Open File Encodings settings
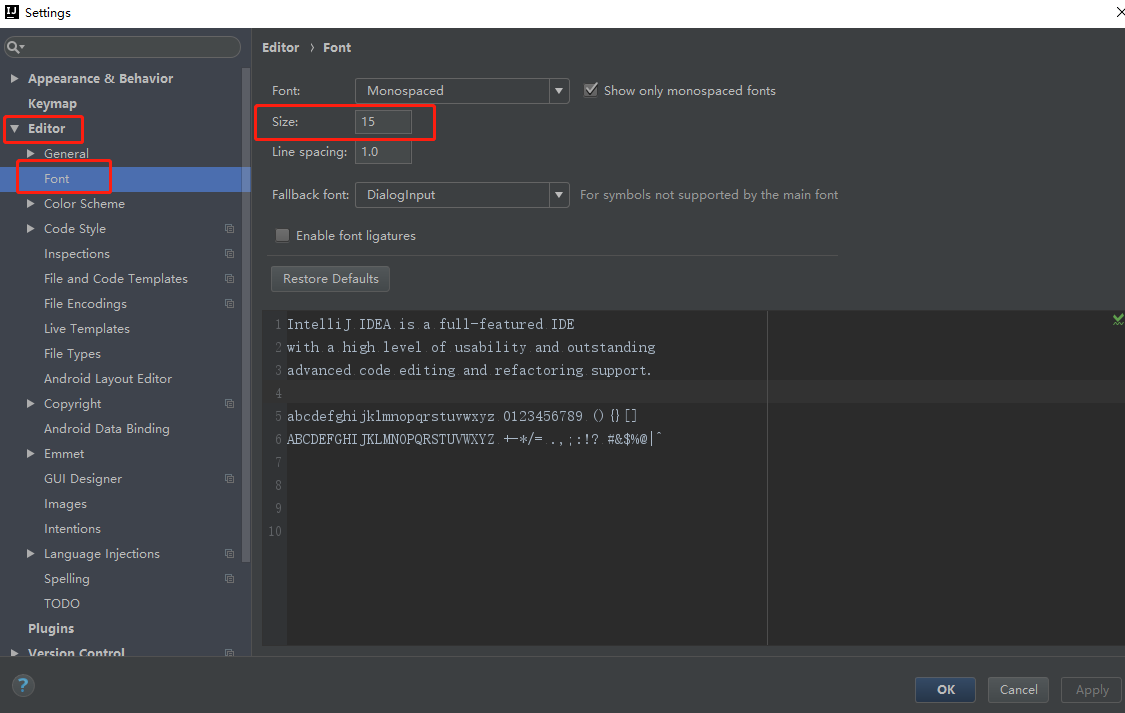 pyautogui.click(x=85, y=304)
